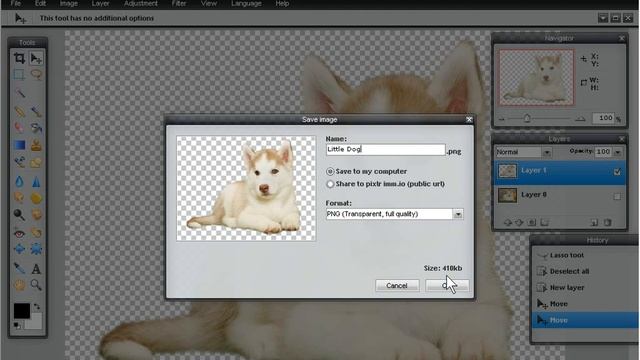Select the Pinch tool
Viewport: 640px width, 360px height.
pyautogui.click(x=36, y=249)
